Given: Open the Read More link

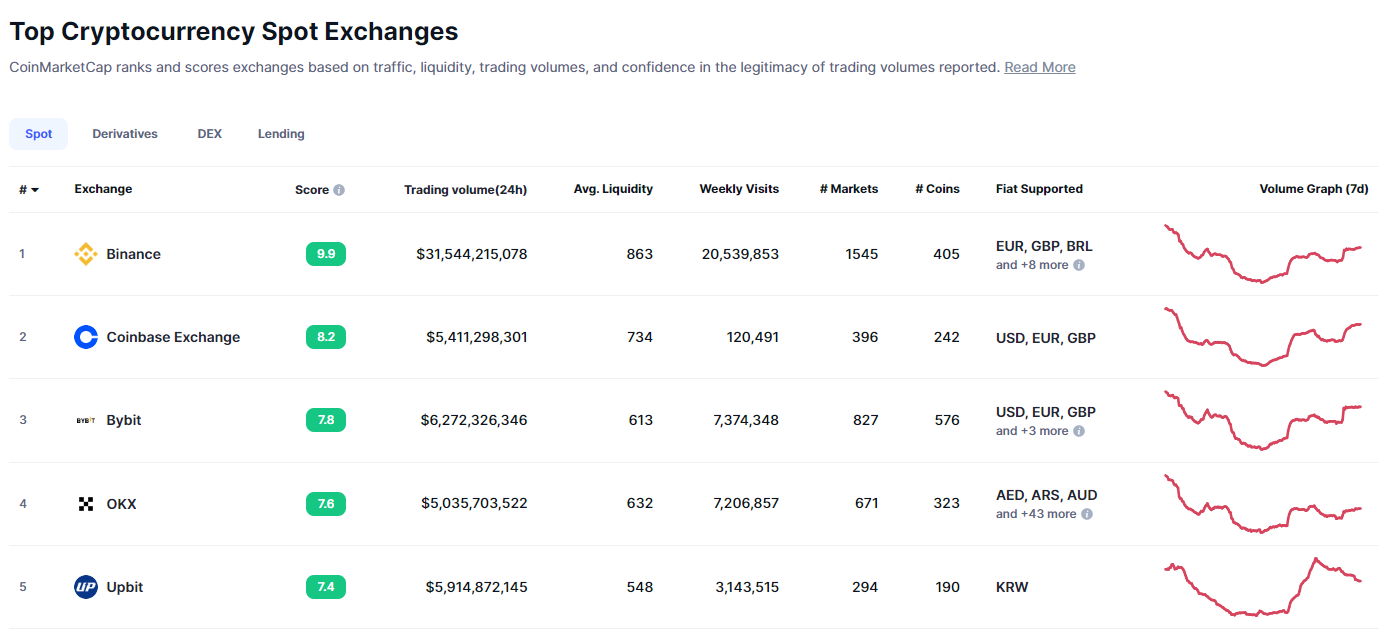Looking at the screenshot, I should tap(1039, 67).
